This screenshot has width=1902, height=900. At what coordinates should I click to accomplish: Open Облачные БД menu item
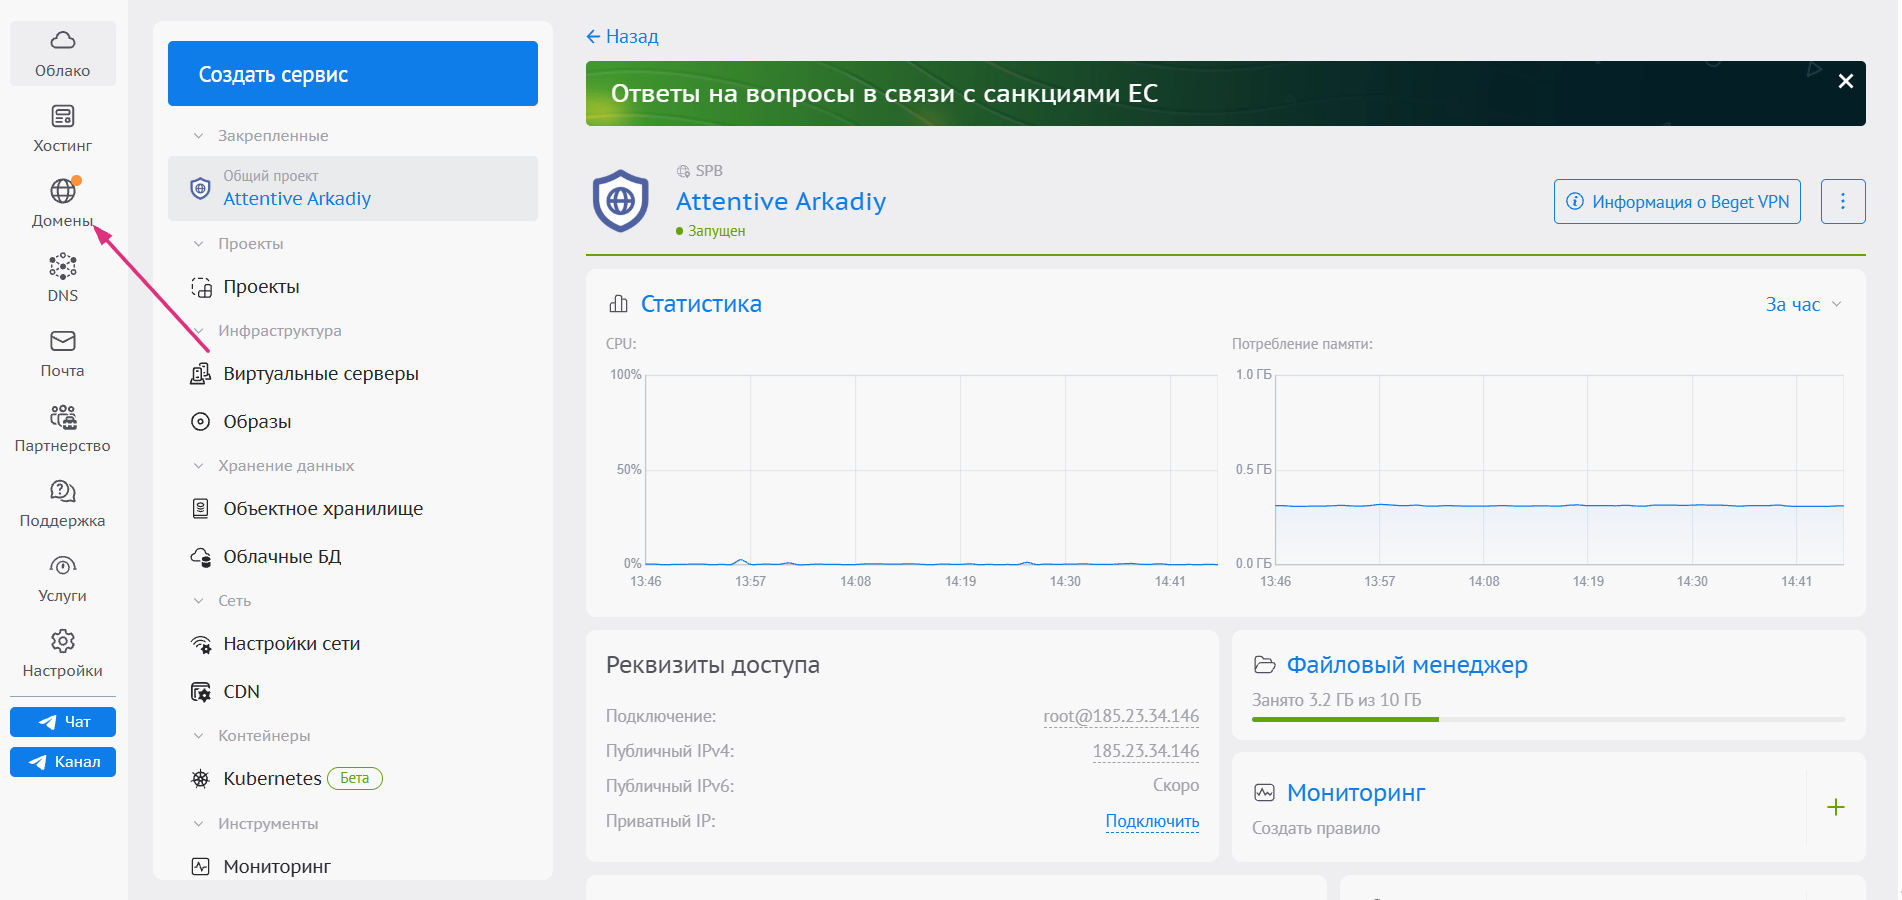tap(282, 557)
